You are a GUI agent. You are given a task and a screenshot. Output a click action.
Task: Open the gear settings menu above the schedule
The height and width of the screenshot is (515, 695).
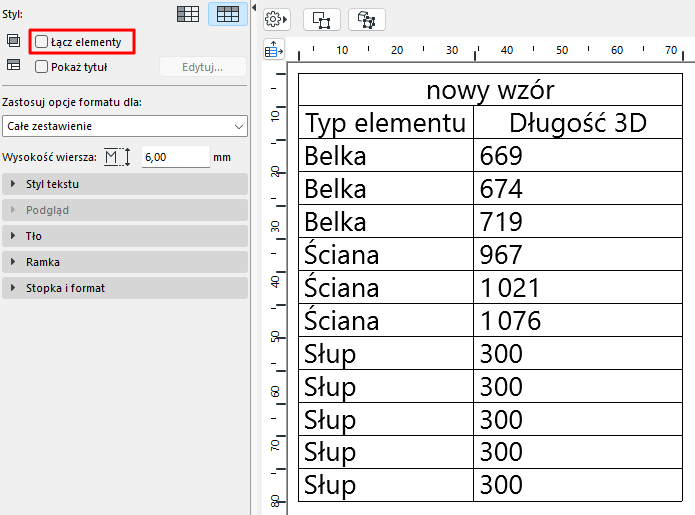[276, 20]
